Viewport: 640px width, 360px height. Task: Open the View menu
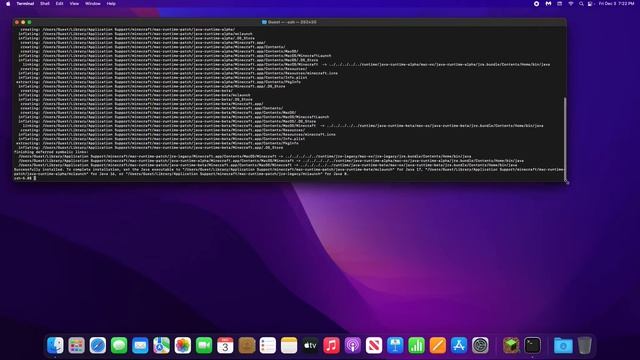pyautogui.click(x=74, y=4)
